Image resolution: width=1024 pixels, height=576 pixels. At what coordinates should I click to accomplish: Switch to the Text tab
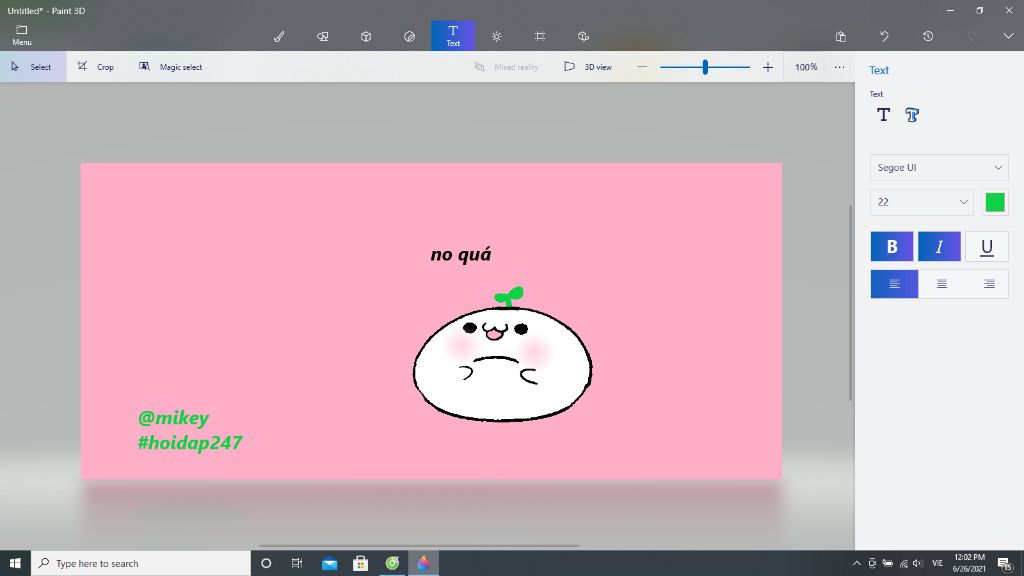click(x=453, y=35)
